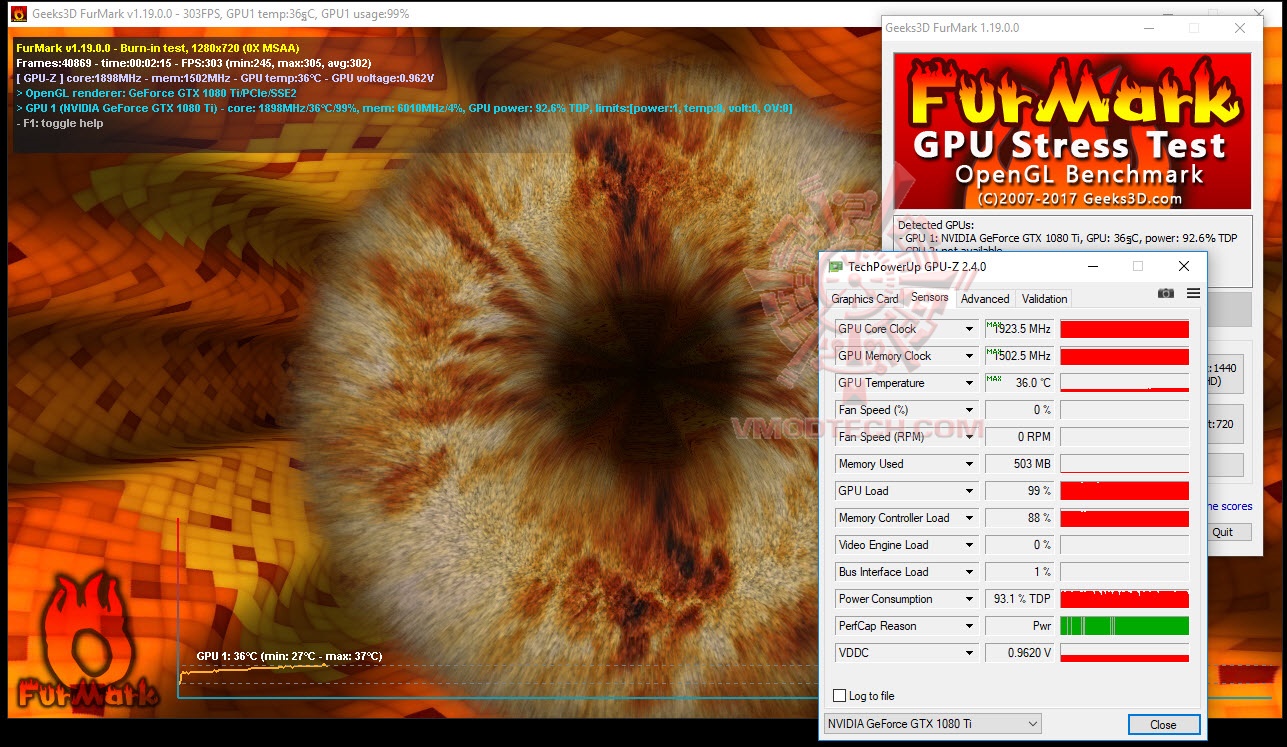
Task: Click the 93.1 % TDP power value
Action: 1020,599
